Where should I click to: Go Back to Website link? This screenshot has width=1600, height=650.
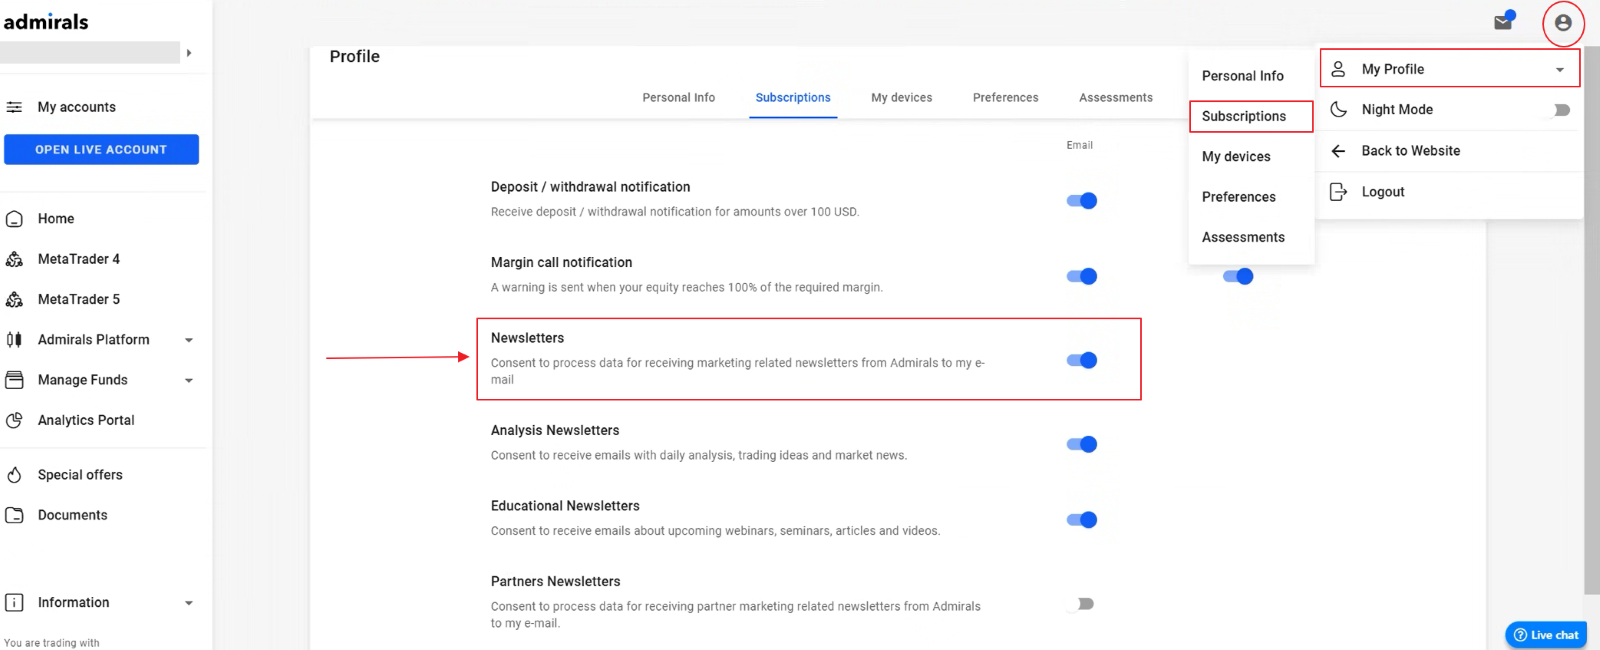[x=1410, y=151]
